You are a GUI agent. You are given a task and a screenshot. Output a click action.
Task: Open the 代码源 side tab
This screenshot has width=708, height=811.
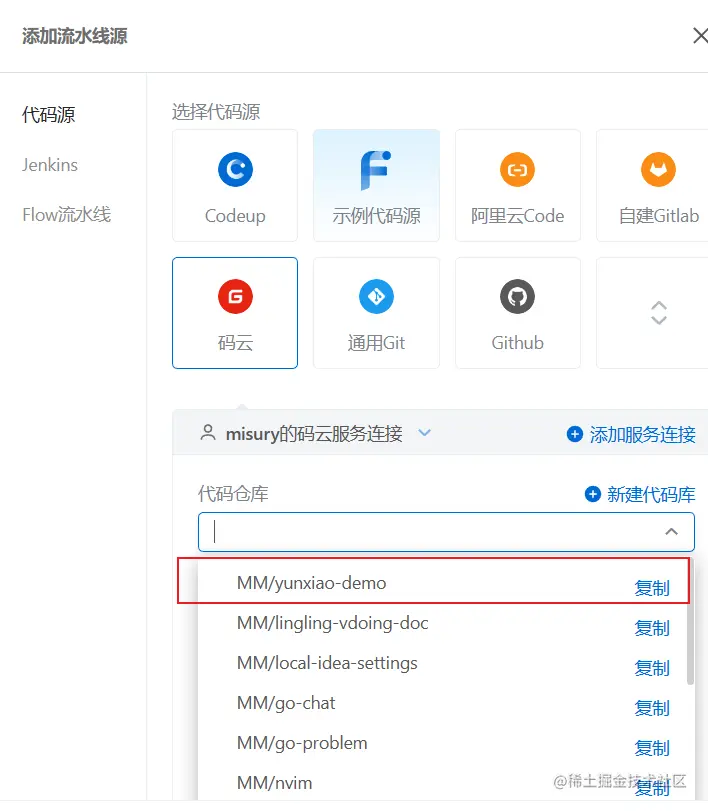[x=49, y=115]
